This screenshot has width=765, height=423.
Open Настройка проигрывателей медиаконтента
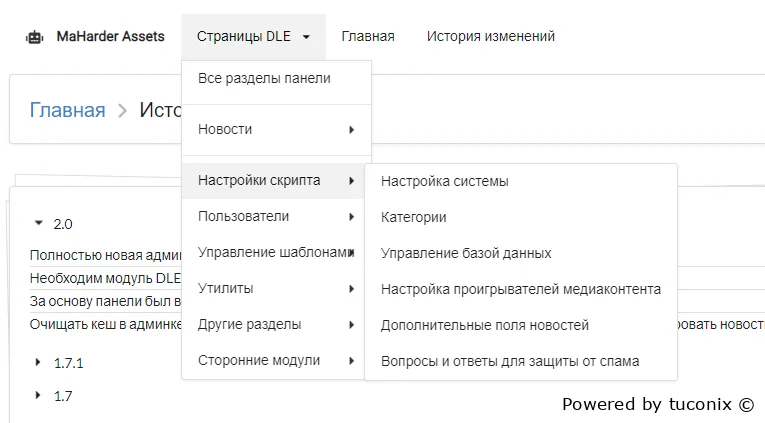click(x=520, y=289)
